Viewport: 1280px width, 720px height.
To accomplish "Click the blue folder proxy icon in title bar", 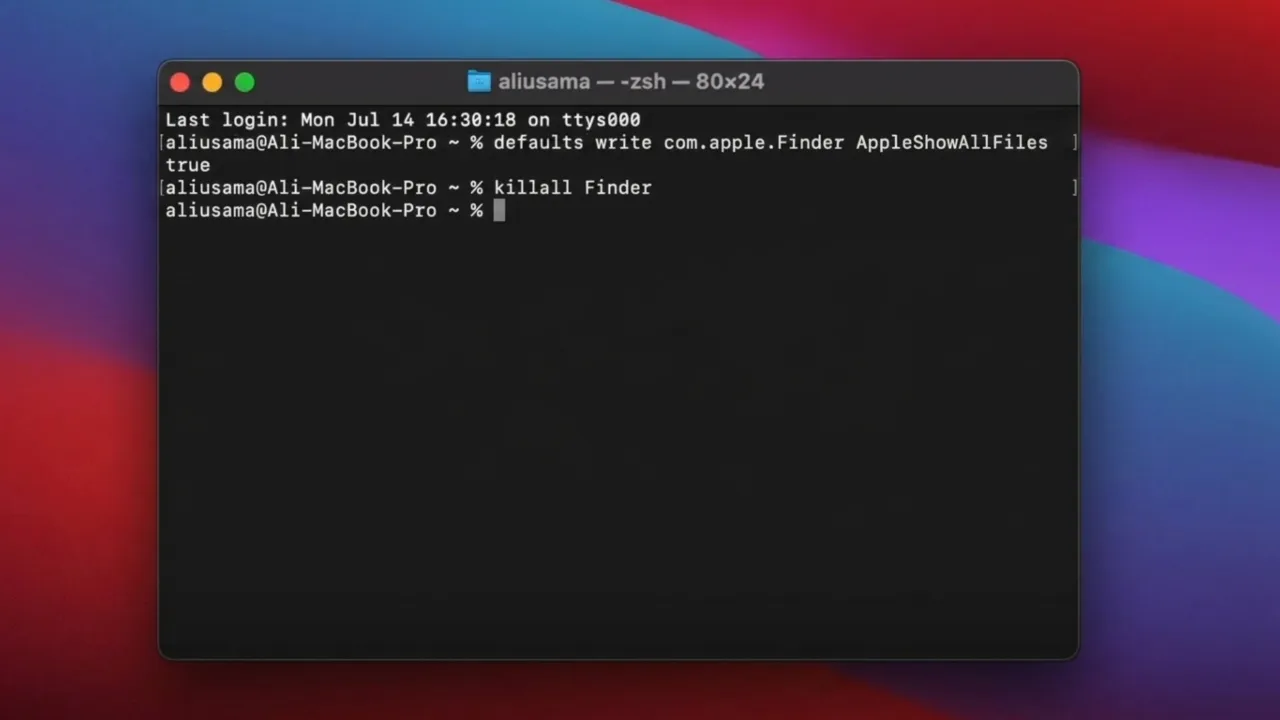I will point(479,82).
